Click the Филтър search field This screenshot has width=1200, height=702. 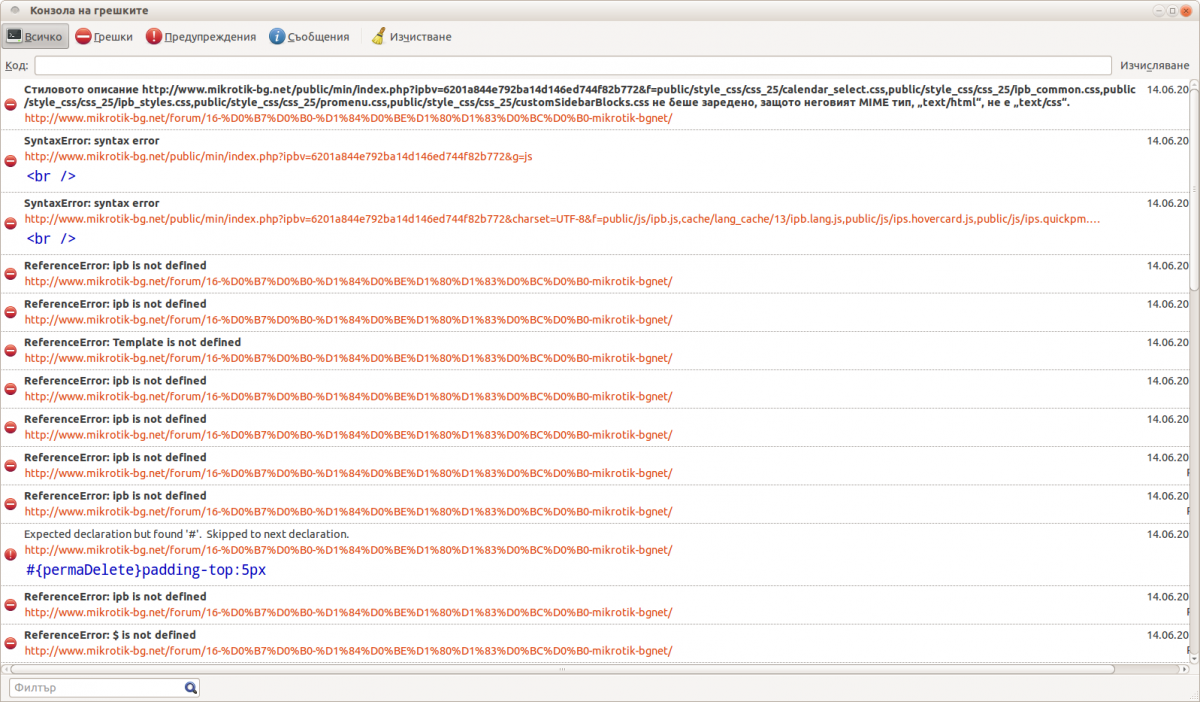pos(95,688)
